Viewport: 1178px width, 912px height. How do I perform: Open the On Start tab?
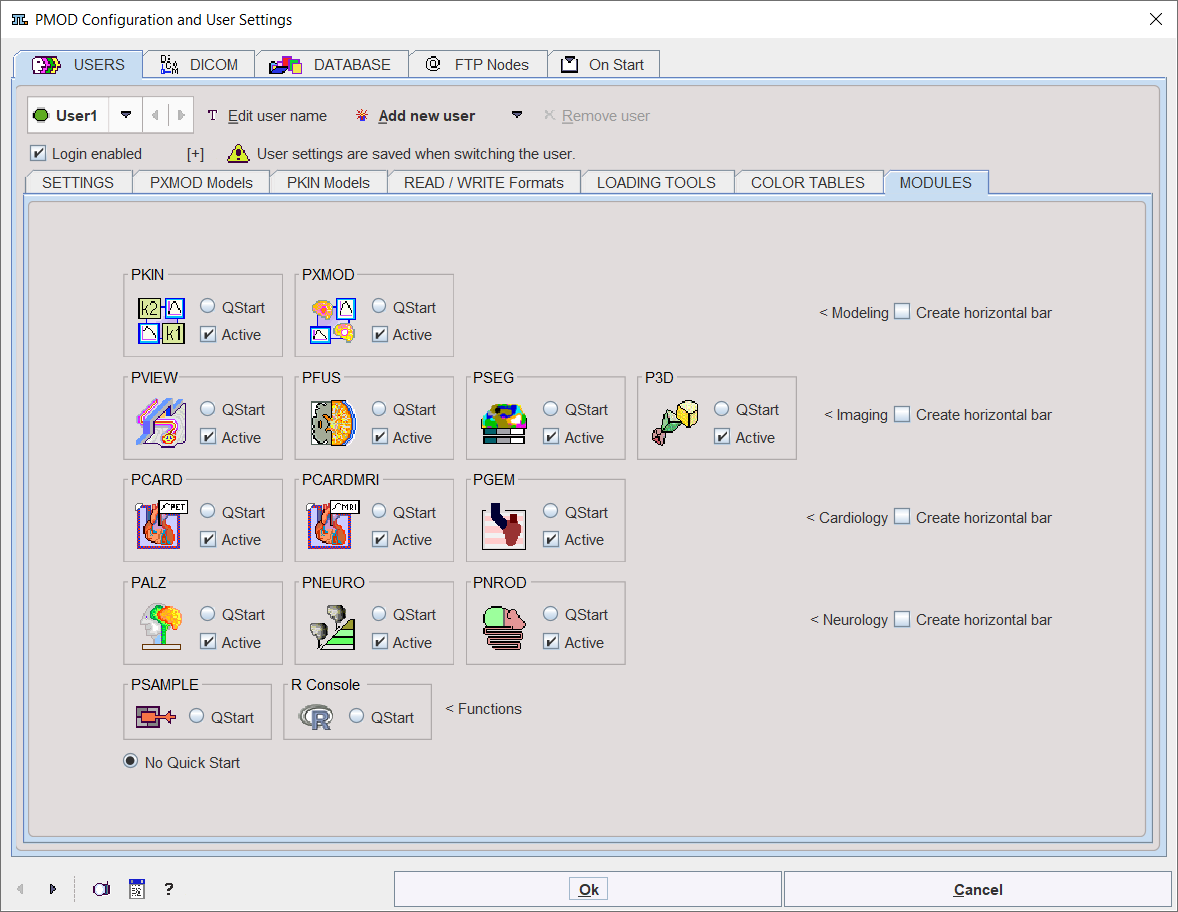tap(604, 65)
